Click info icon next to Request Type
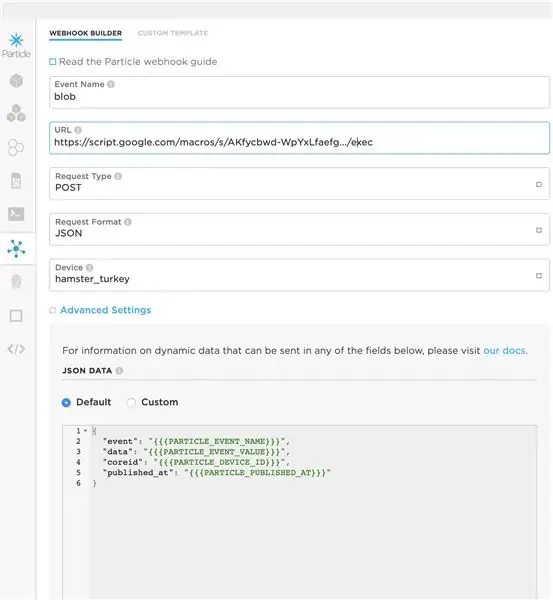 pyautogui.click(x=118, y=176)
